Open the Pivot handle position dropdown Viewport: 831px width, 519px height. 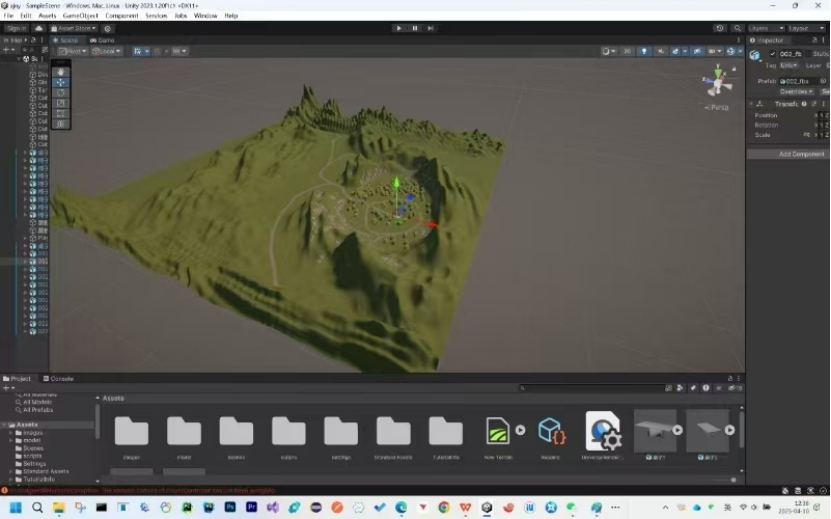pos(72,51)
